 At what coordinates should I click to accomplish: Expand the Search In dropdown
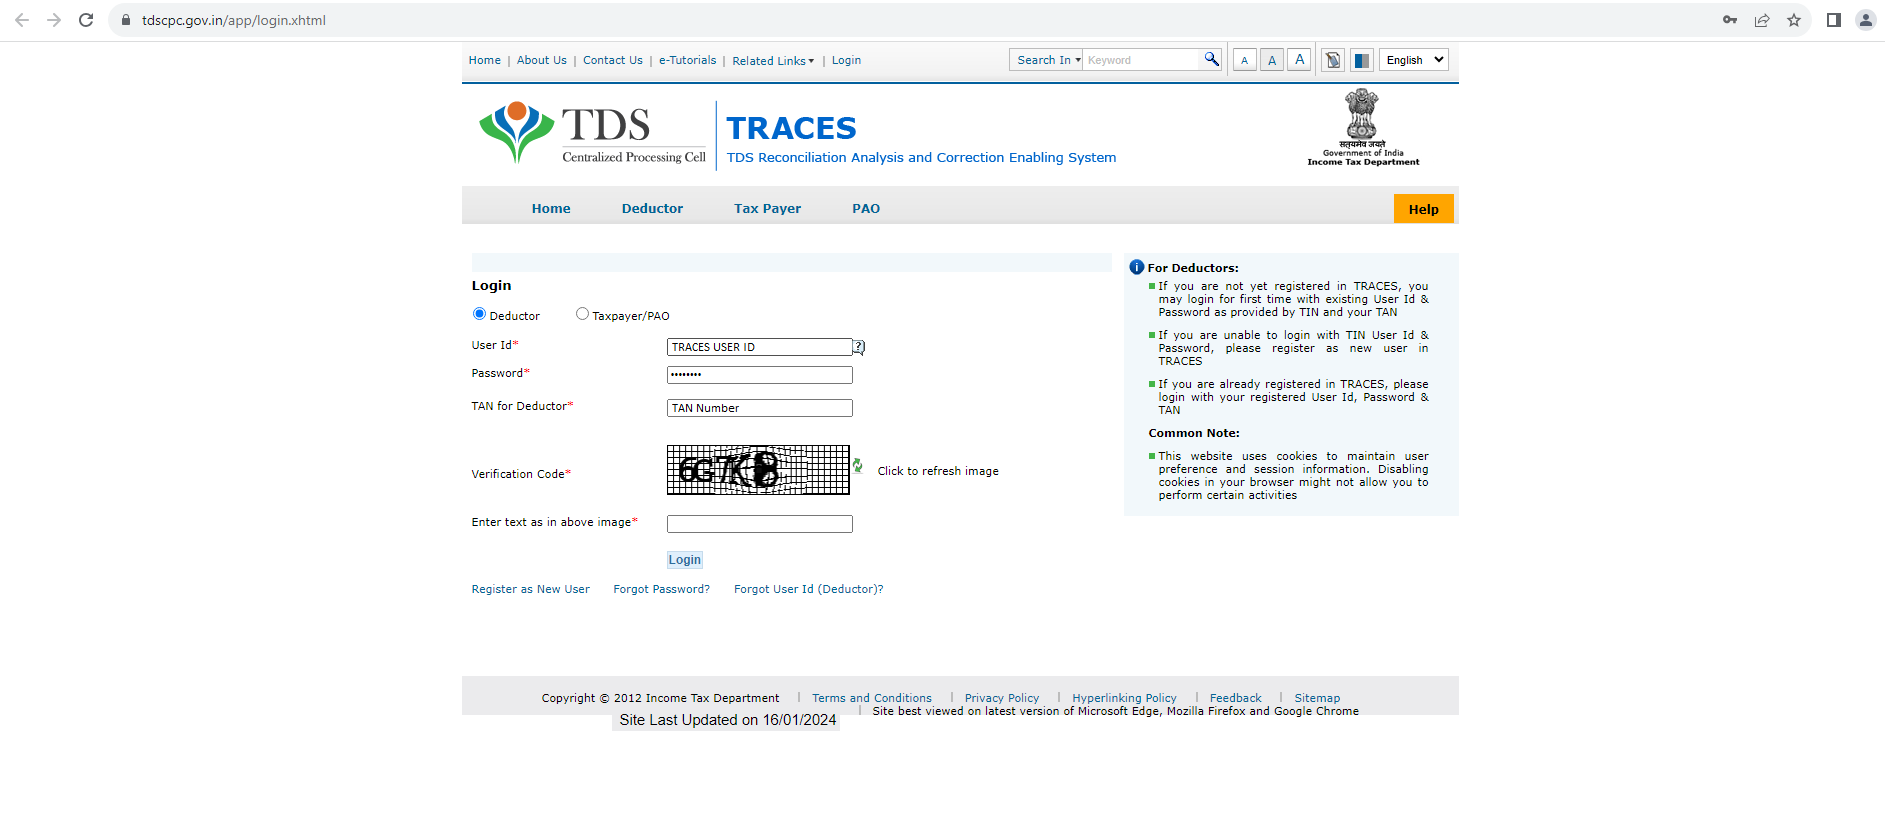[x=1048, y=60]
